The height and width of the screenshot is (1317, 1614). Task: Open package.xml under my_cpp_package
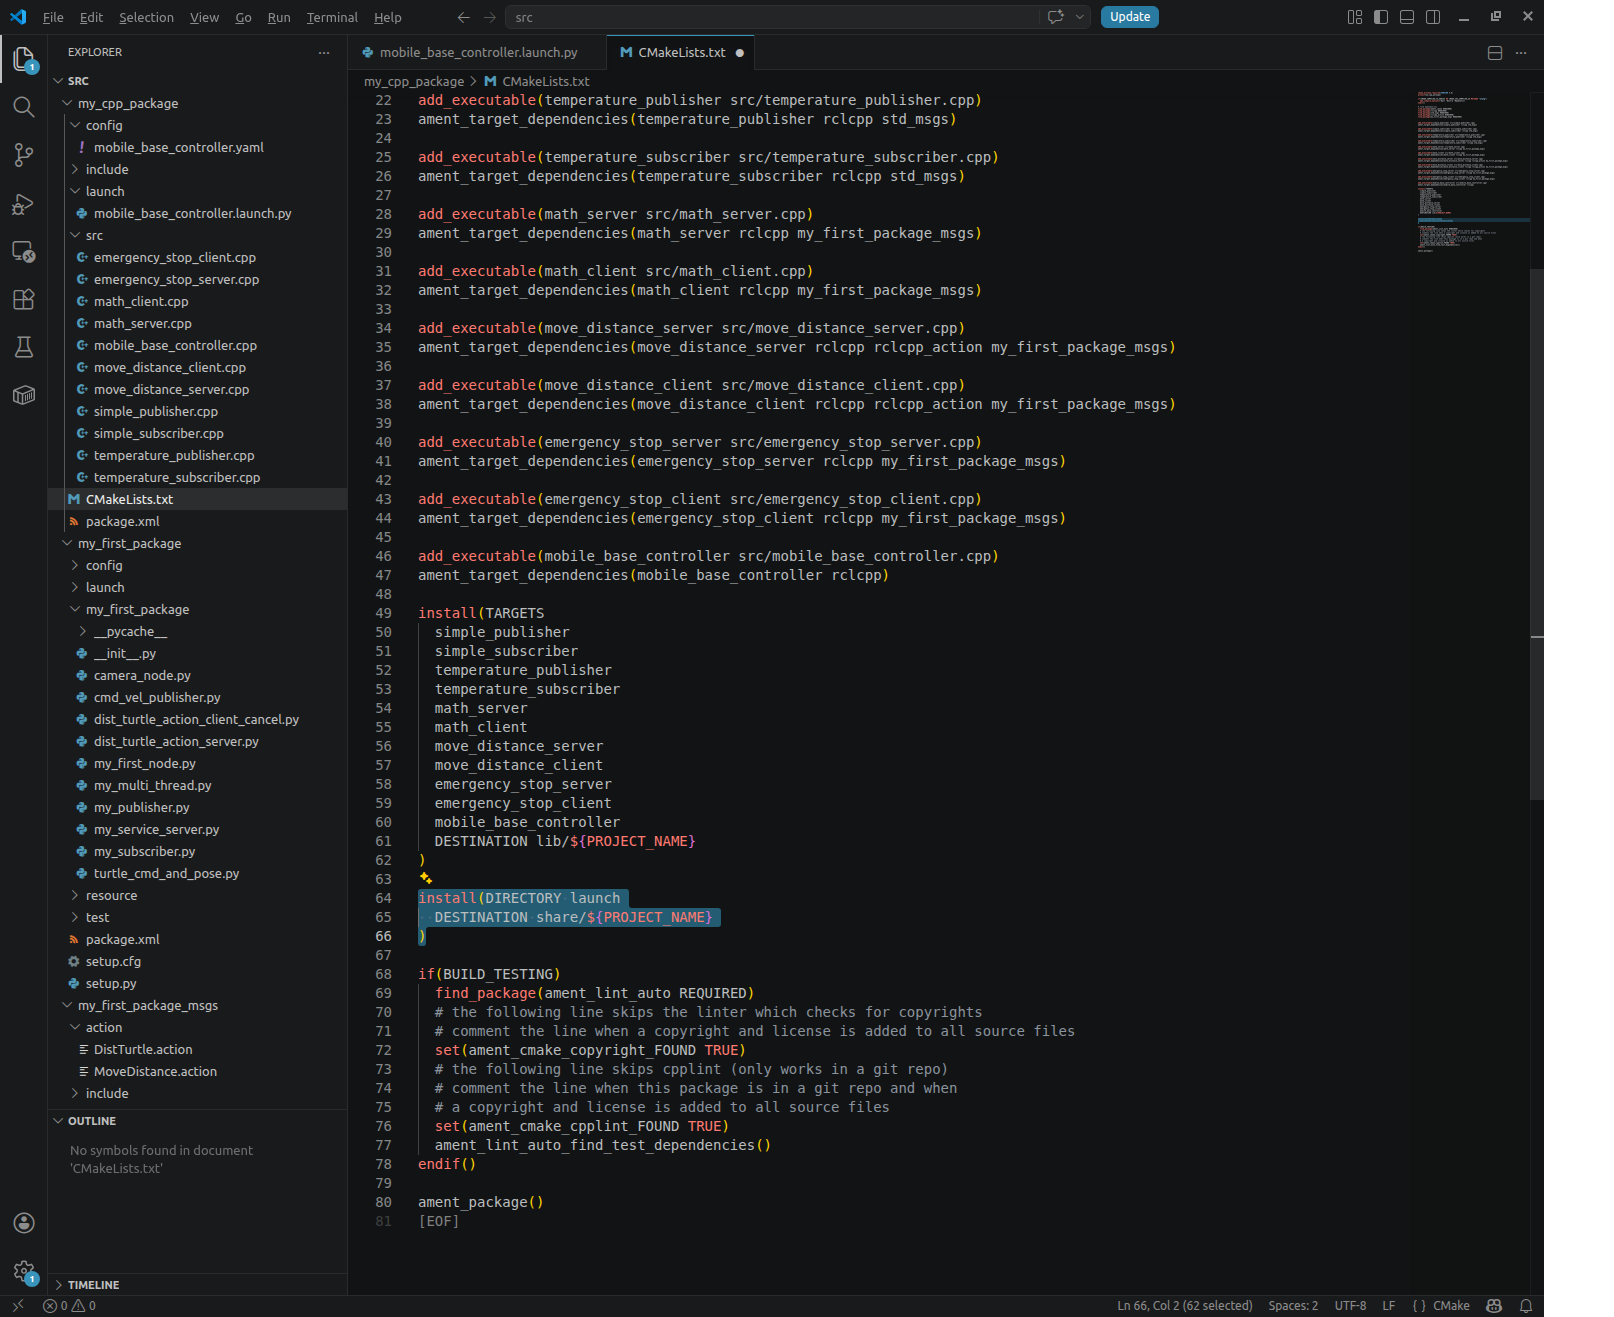[122, 521]
